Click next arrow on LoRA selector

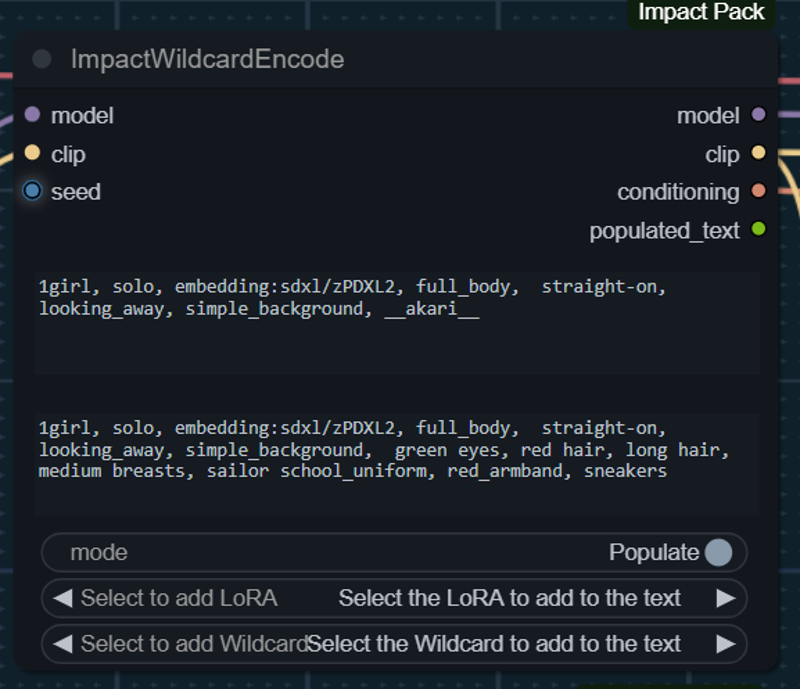(x=726, y=598)
